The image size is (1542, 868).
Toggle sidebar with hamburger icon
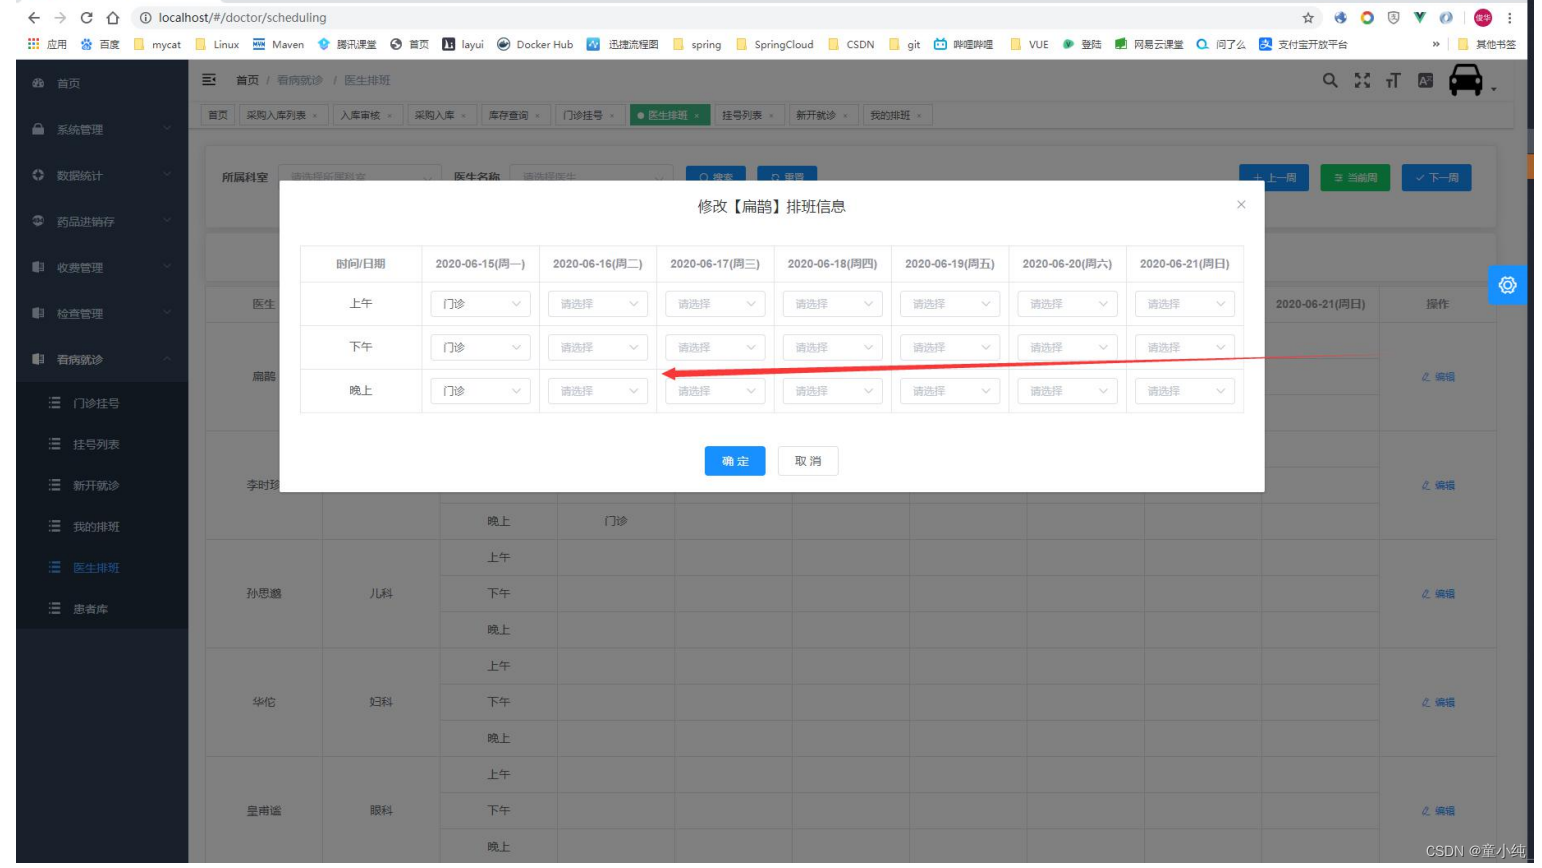point(209,80)
